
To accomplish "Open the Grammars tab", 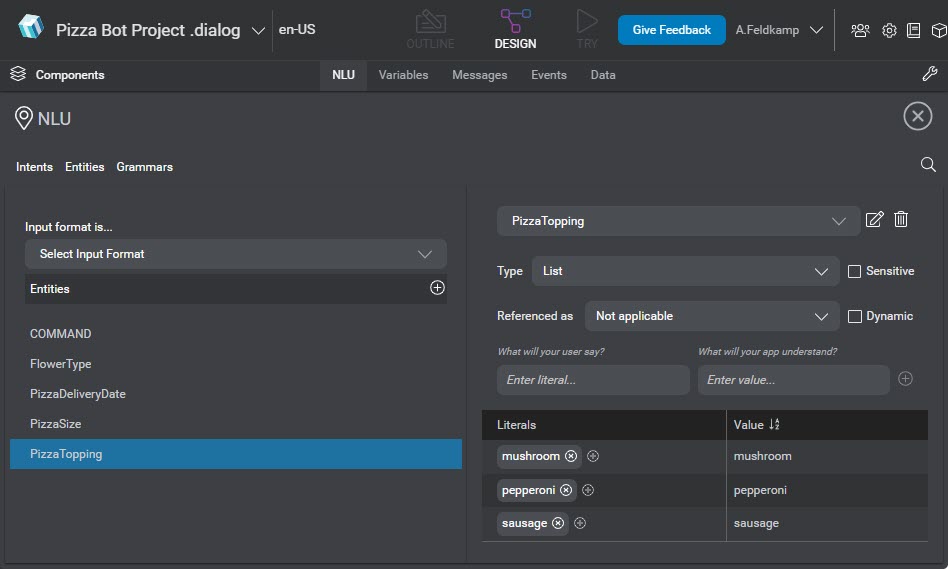I will 144,167.
